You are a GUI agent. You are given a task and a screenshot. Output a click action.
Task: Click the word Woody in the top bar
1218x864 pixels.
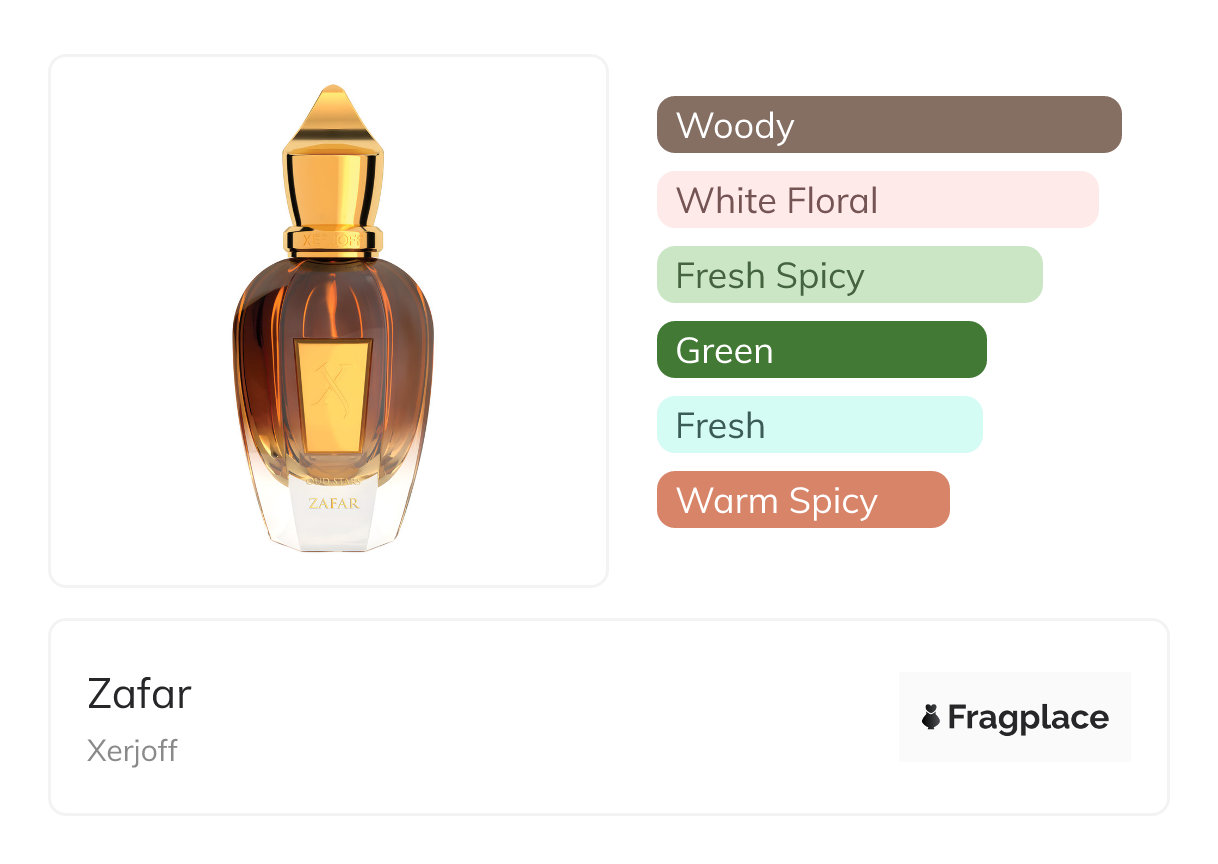[735, 125]
